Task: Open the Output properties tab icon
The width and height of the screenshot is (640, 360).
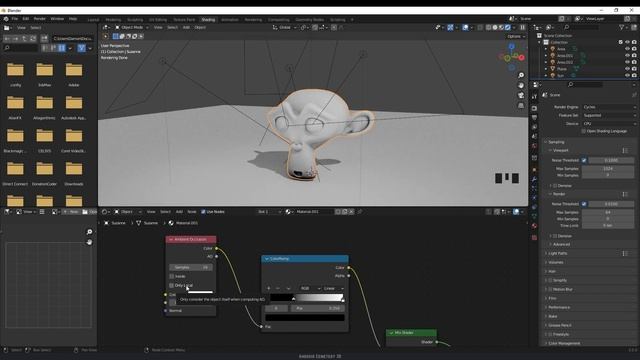Action: click(x=534, y=118)
